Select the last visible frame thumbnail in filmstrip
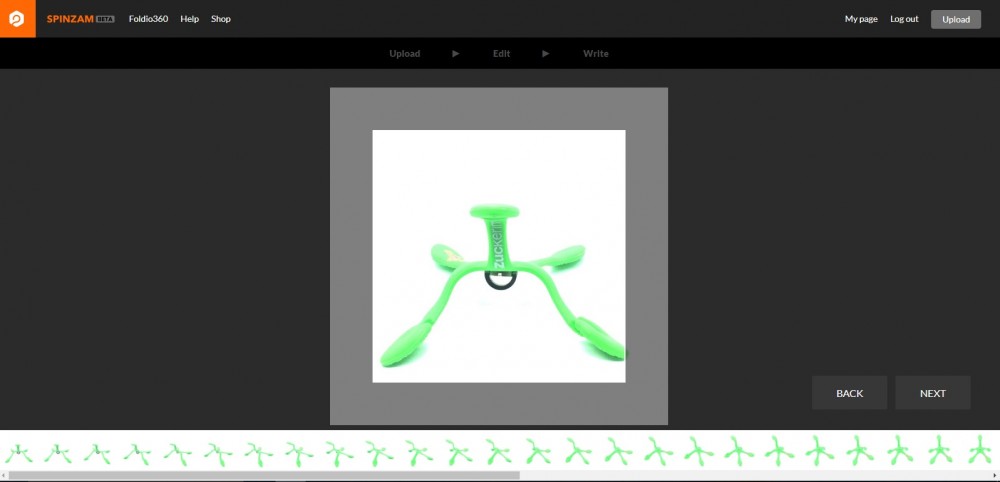The height and width of the screenshot is (482, 1000). click(980, 450)
